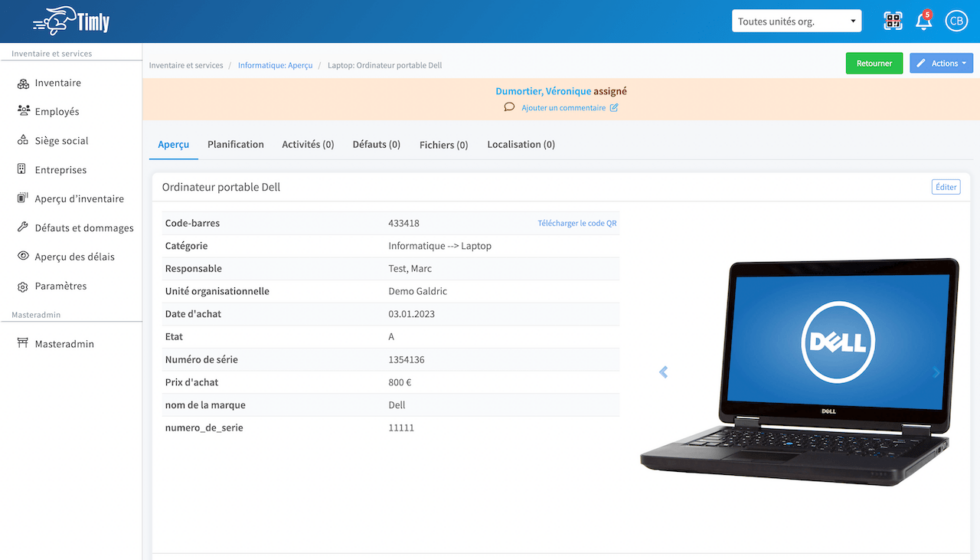Click the Dell laptop product image
The width and height of the screenshot is (980, 560).
799,371
